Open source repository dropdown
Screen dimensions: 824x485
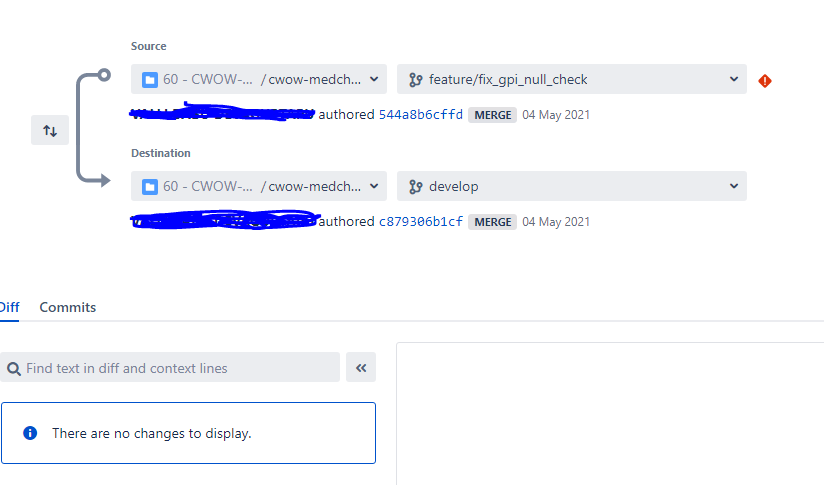point(259,79)
